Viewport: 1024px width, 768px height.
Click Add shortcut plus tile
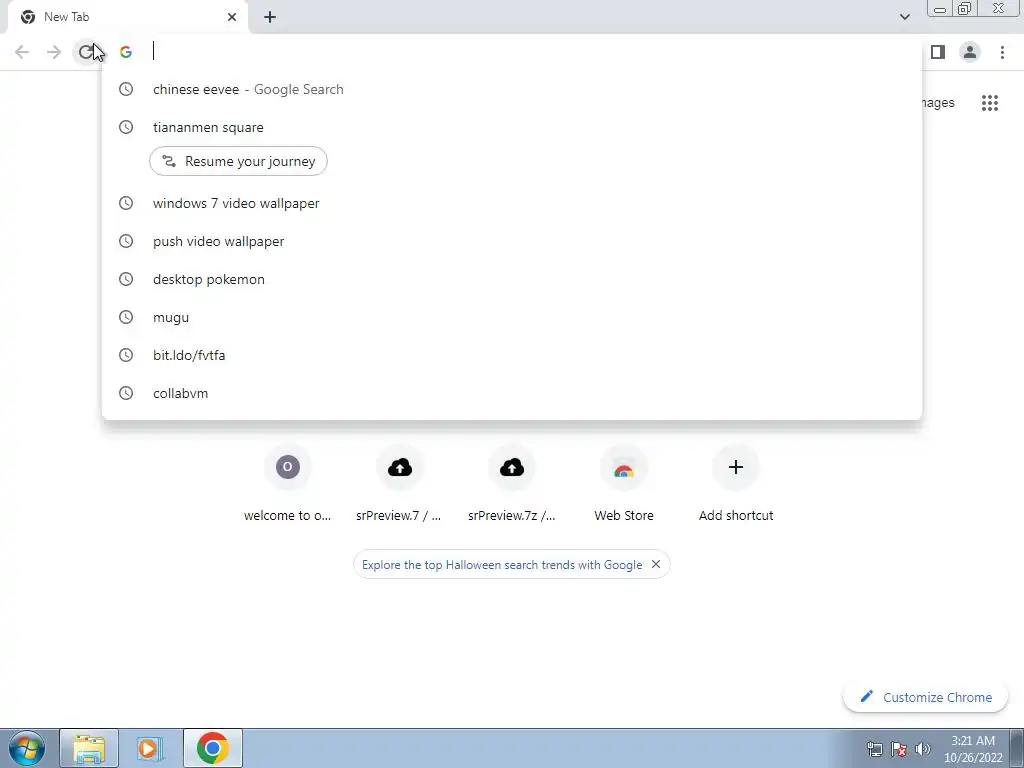tap(736, 484)
